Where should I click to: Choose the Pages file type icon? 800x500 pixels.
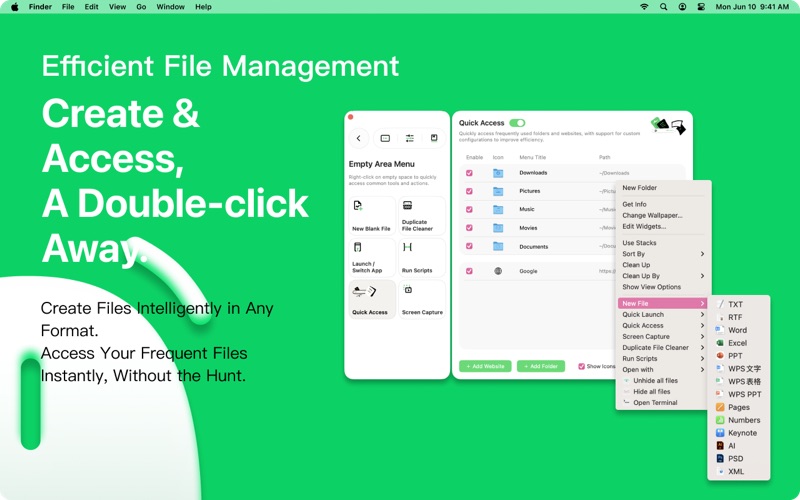click(x=720, y=407)
